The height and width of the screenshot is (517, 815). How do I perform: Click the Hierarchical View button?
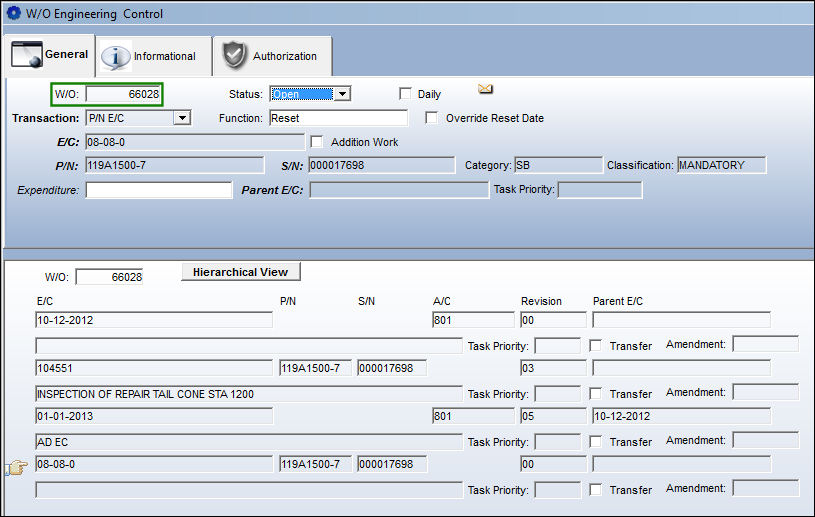click(x=241, y=272)
